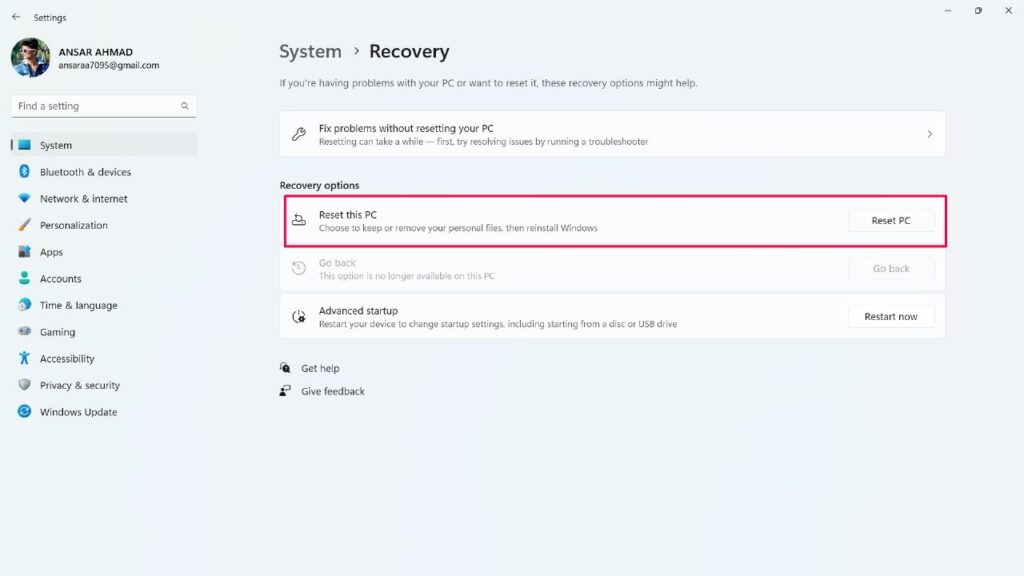Open Privacy & security shield icon

(24, 385)
